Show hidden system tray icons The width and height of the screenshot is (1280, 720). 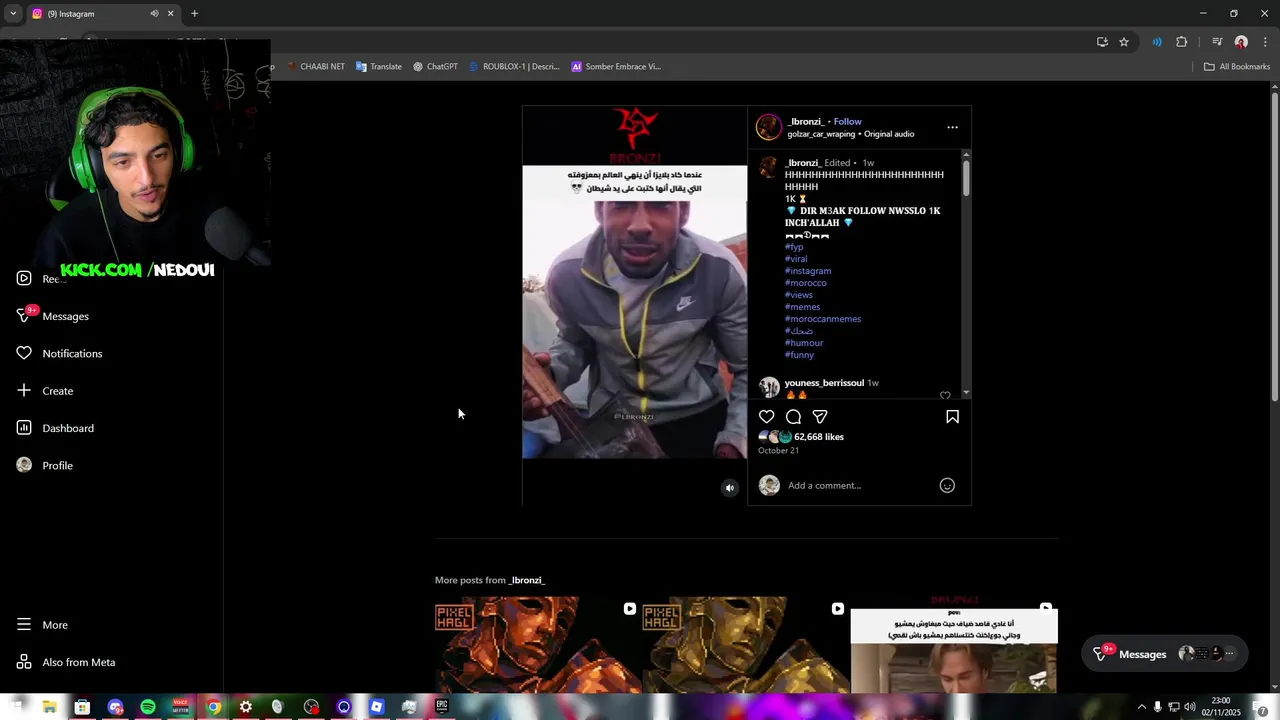pos(1142,707)
